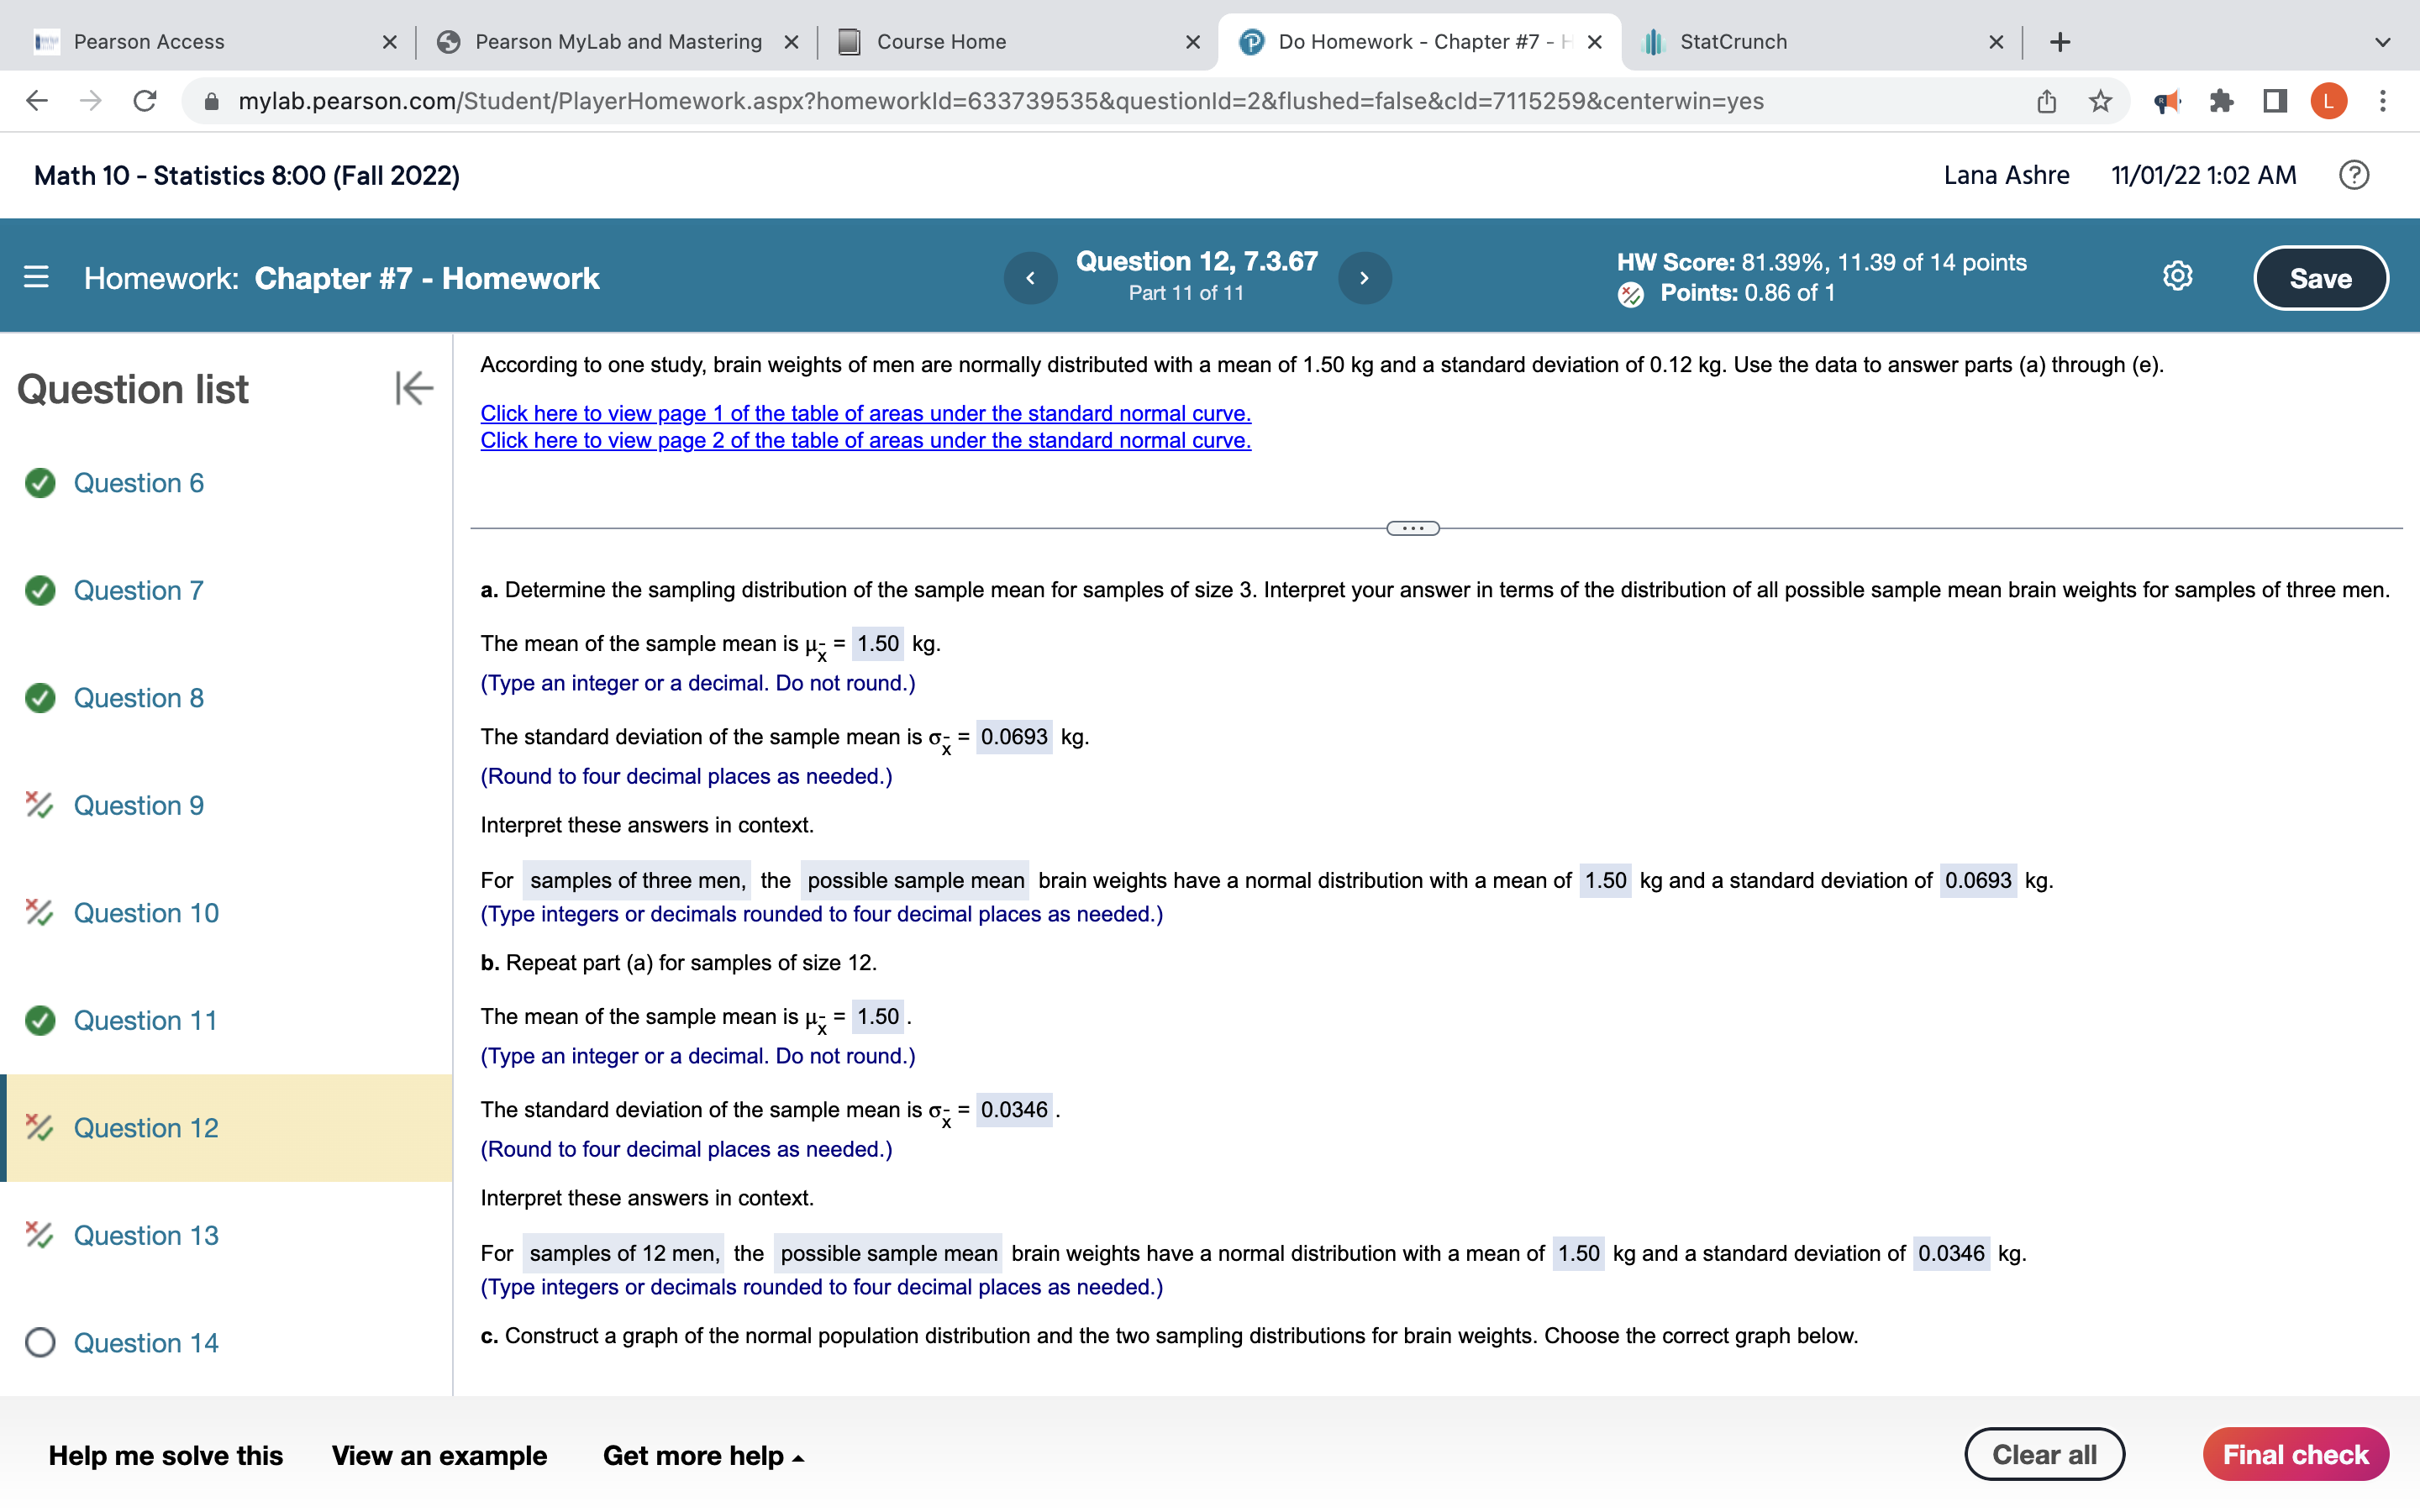
Task: Open page 1 of normal curve table
Action: (865, 413)
